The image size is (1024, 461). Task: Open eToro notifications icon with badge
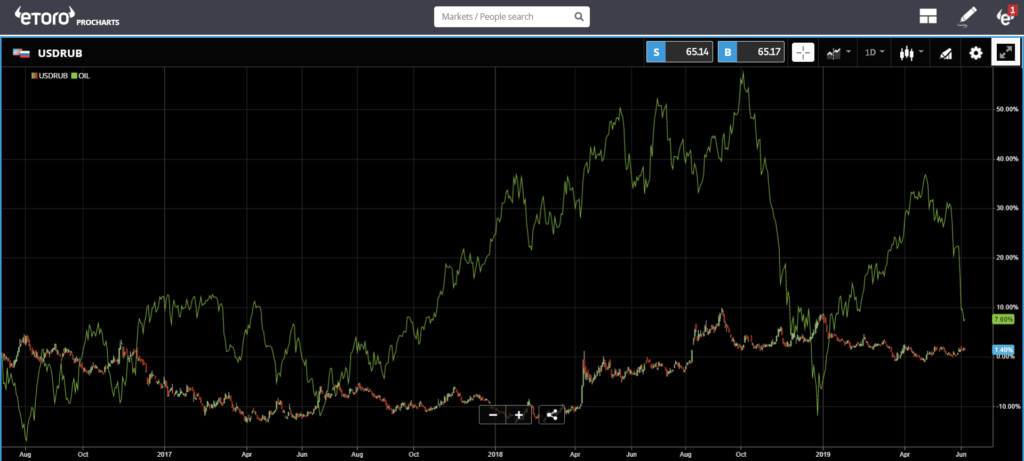pyautogui.click(x=1005, y=16)
